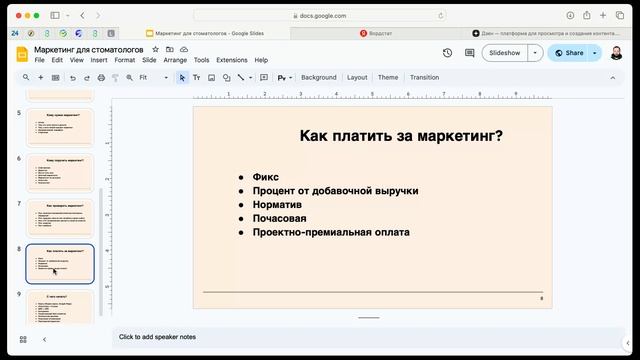640x360 pixels.
Task: Open the Arrange menu
Action: tap(175, 60)
